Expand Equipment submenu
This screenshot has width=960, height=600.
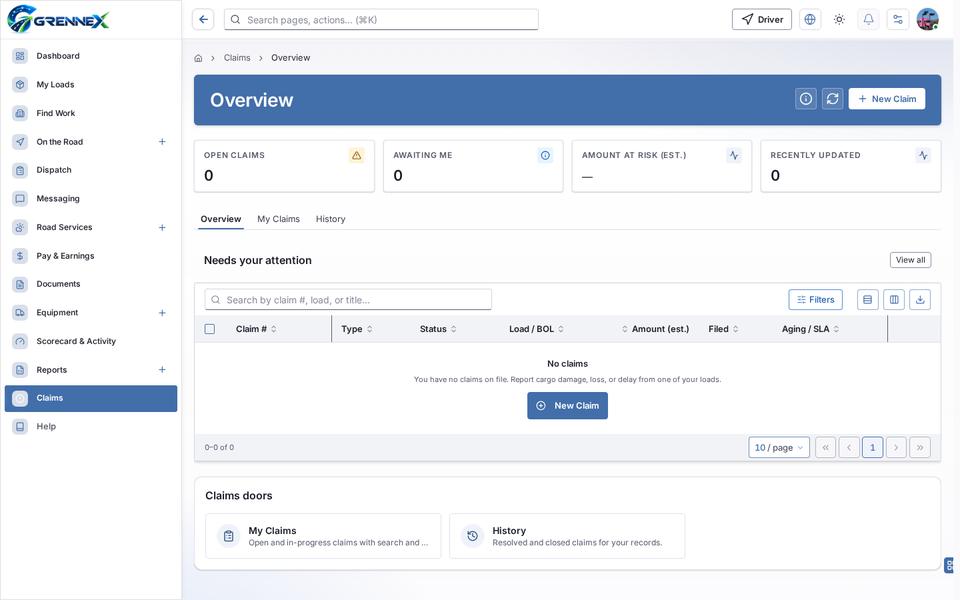162,313
